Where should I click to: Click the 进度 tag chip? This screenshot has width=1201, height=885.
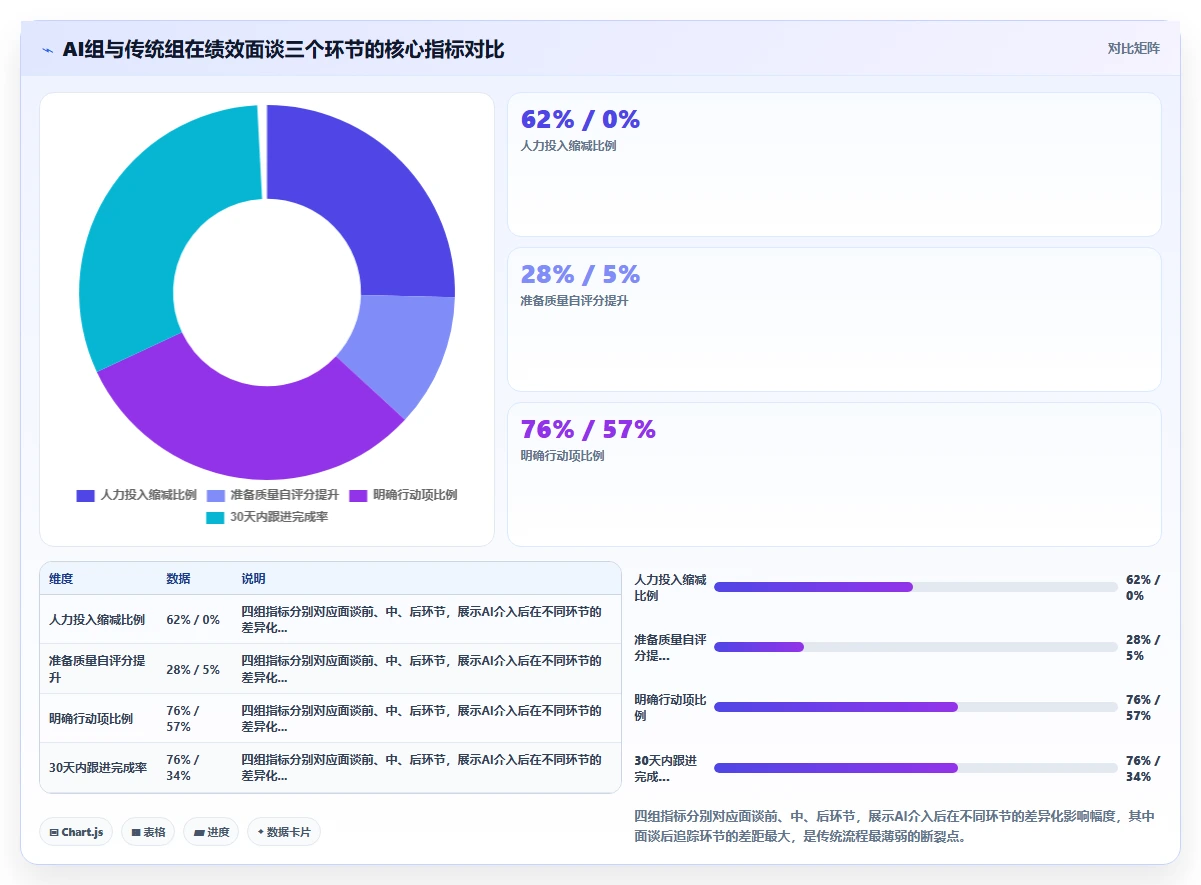coord(211,832)
